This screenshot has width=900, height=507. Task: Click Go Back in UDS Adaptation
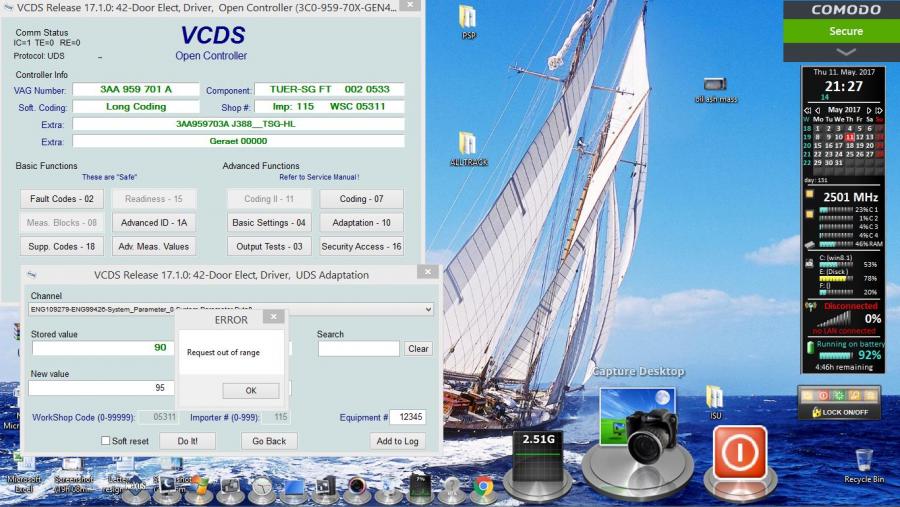[269, 441]
